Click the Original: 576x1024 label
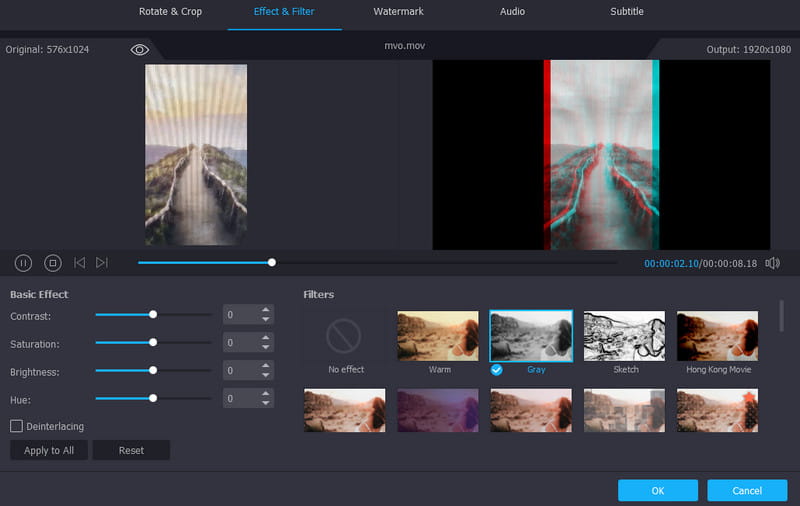800x506 pixels. [47, 49]
